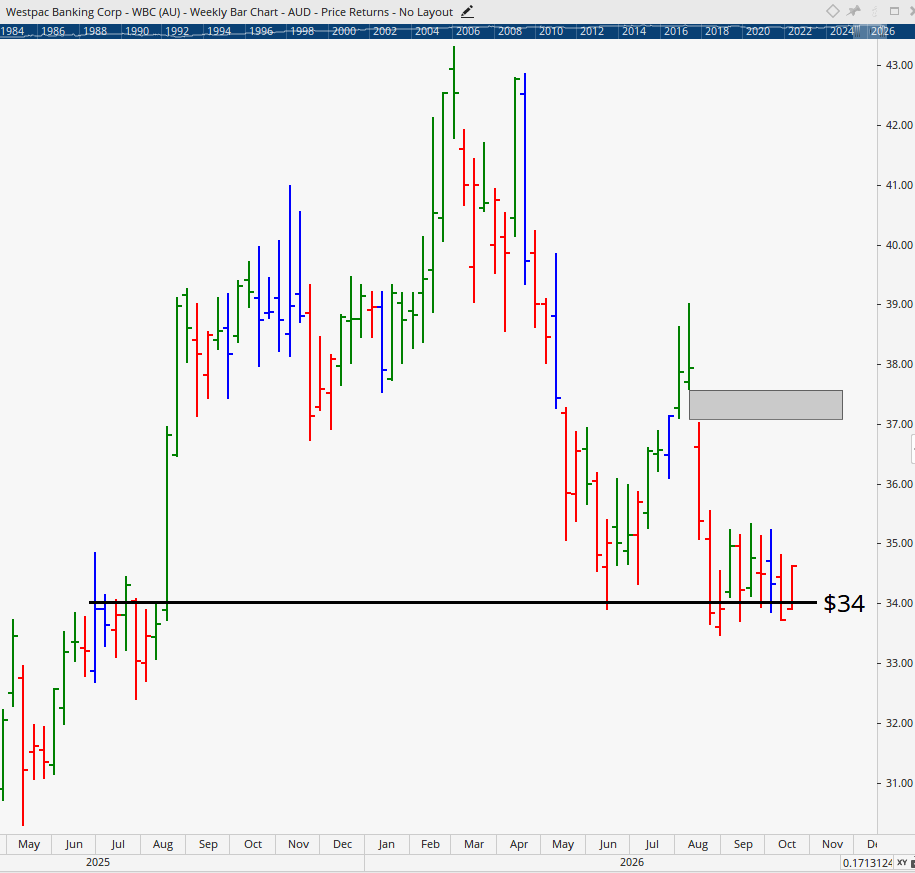Select the gray rectangle drawing on chart
The width and height of the screenshot is (915, 873).
click(766, 405)
